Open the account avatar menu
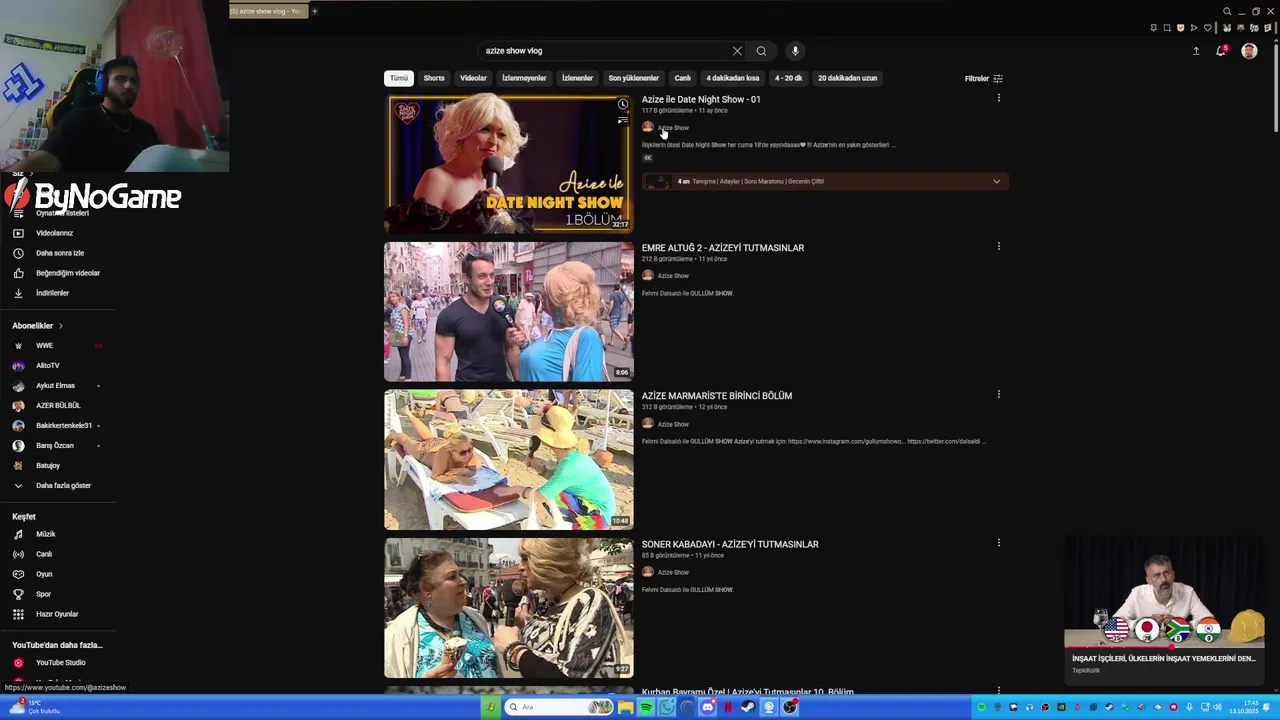This screenshot has width=1280, height=720. [x=1249, y=51]
